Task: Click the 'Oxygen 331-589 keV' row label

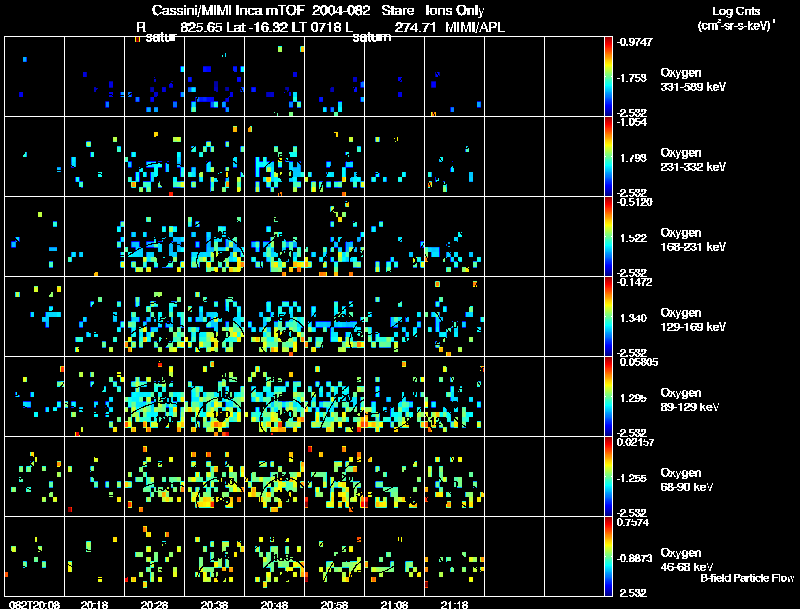Action: pyautogui.click(x=693, y=80)
